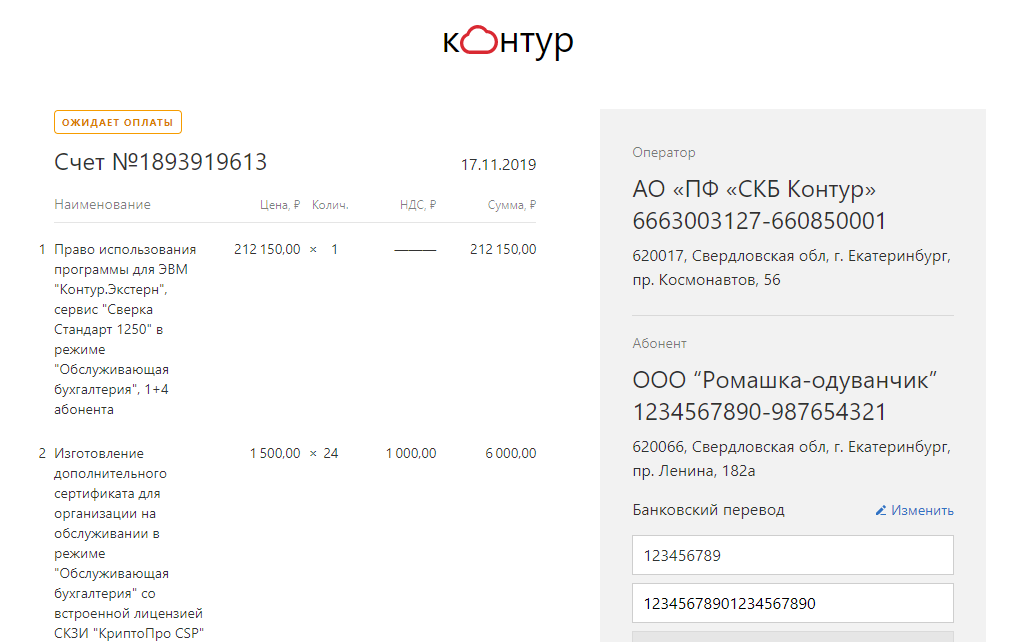Click the invoice date 17.11.2019
Screen dimensions: 1017x642
pyautogui.click(x=498, y=165)
